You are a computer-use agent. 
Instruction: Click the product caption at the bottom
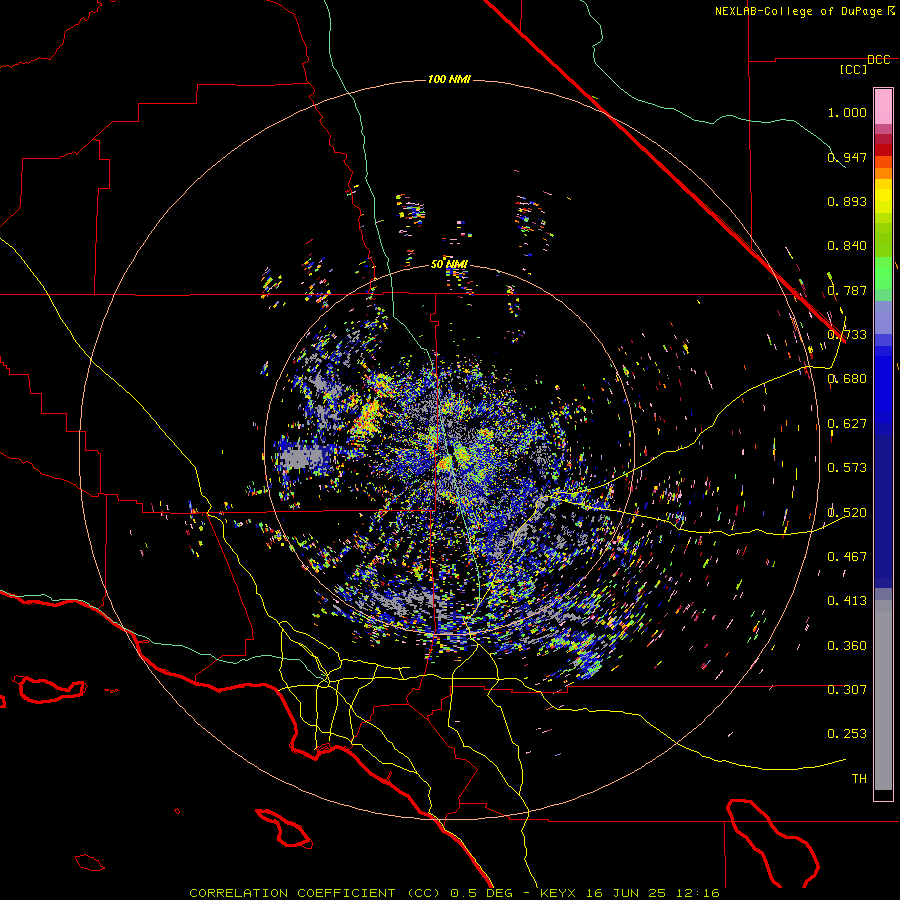(x=454, y=893)
